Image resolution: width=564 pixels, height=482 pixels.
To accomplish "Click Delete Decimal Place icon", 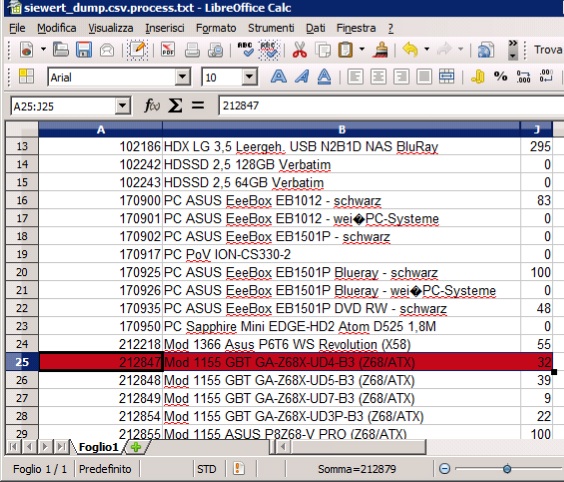I will 546,76.
